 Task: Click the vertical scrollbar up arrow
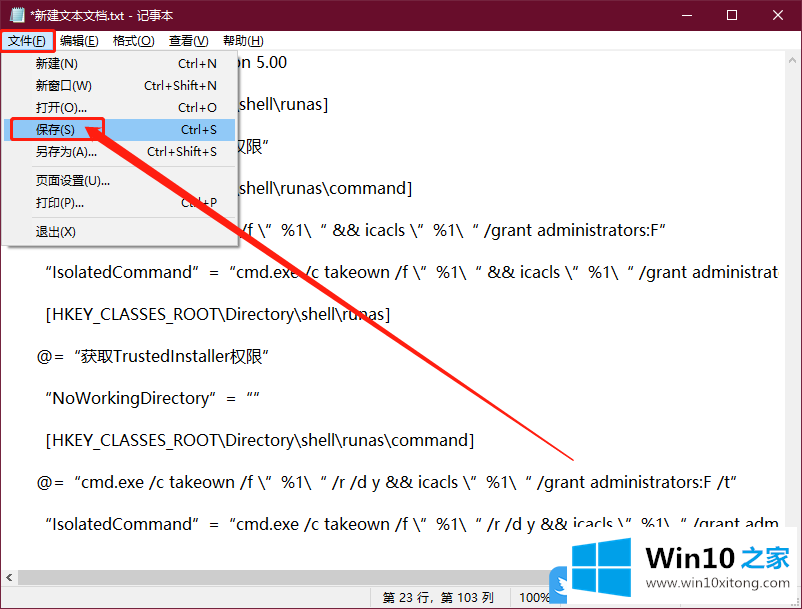pyautogui.click(x=793, y=60)
